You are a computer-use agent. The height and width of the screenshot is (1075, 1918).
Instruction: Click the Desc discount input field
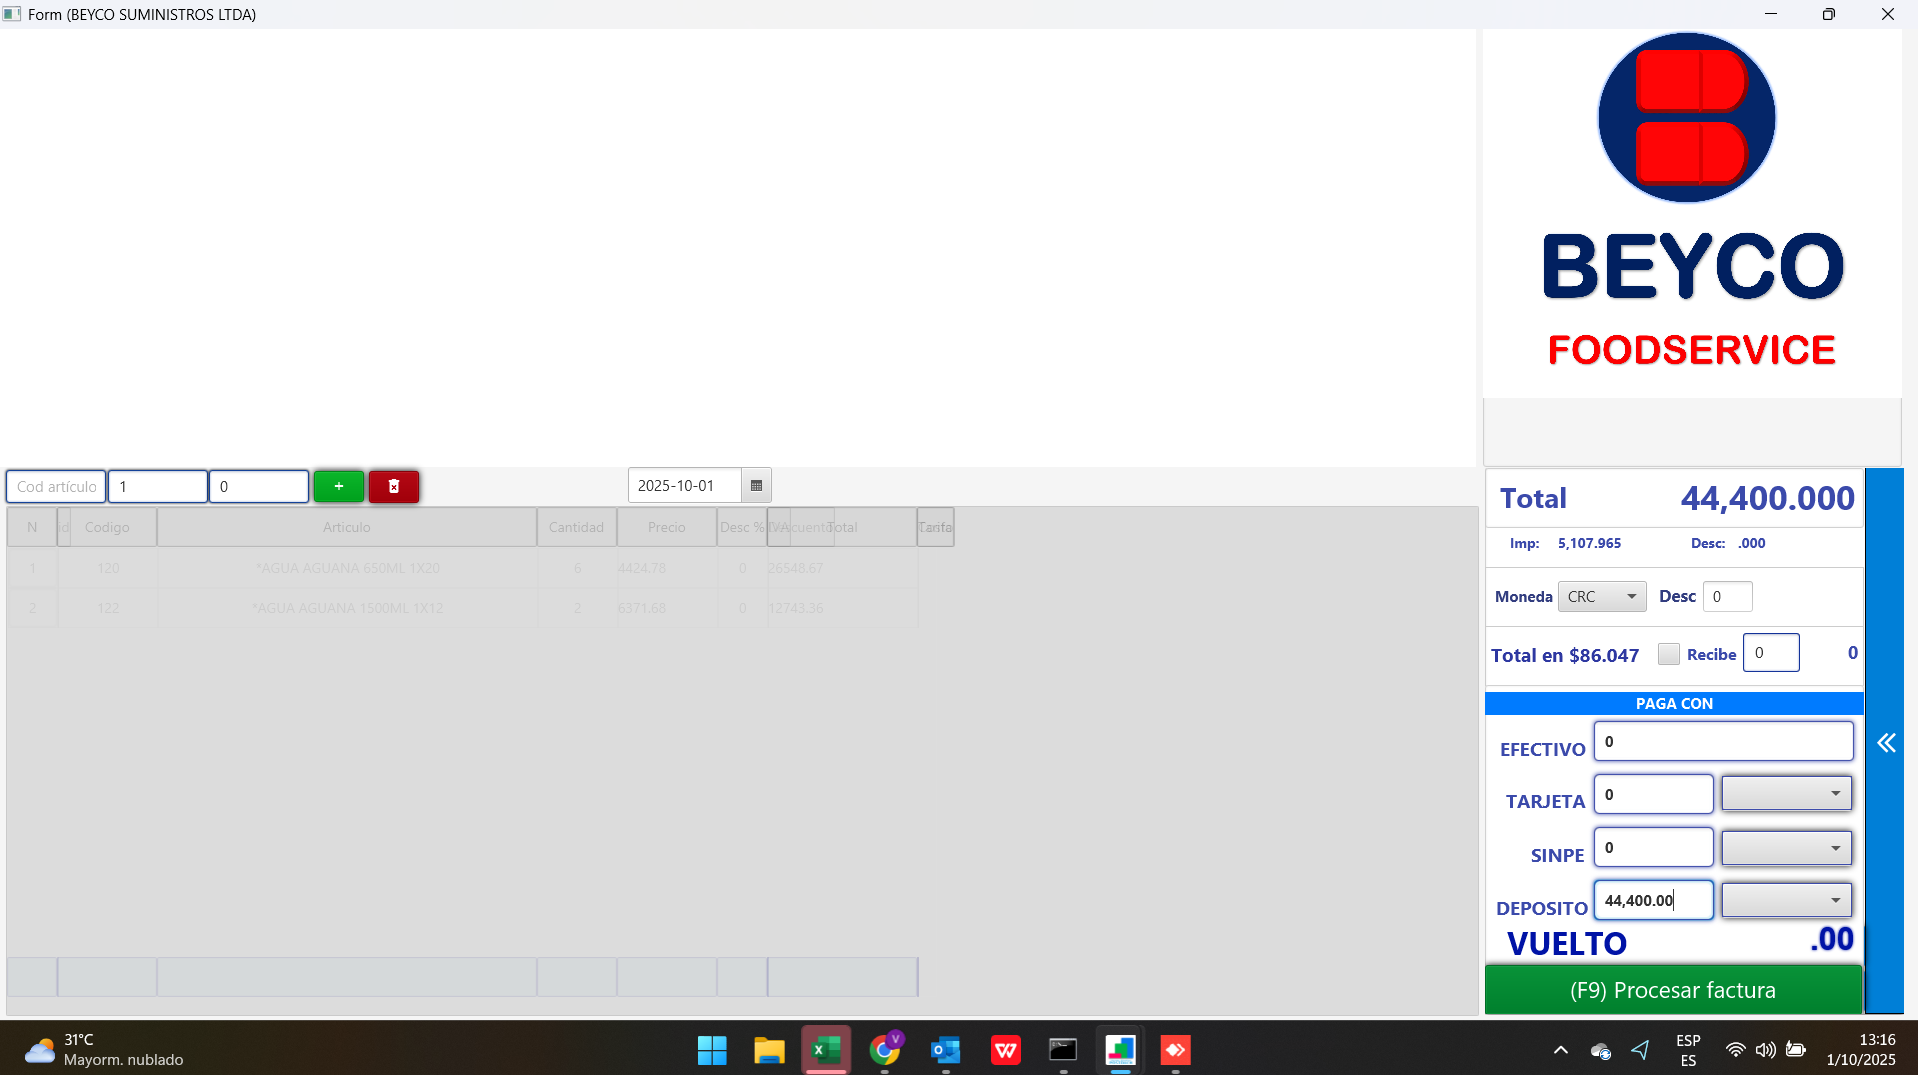[1727, 597]
